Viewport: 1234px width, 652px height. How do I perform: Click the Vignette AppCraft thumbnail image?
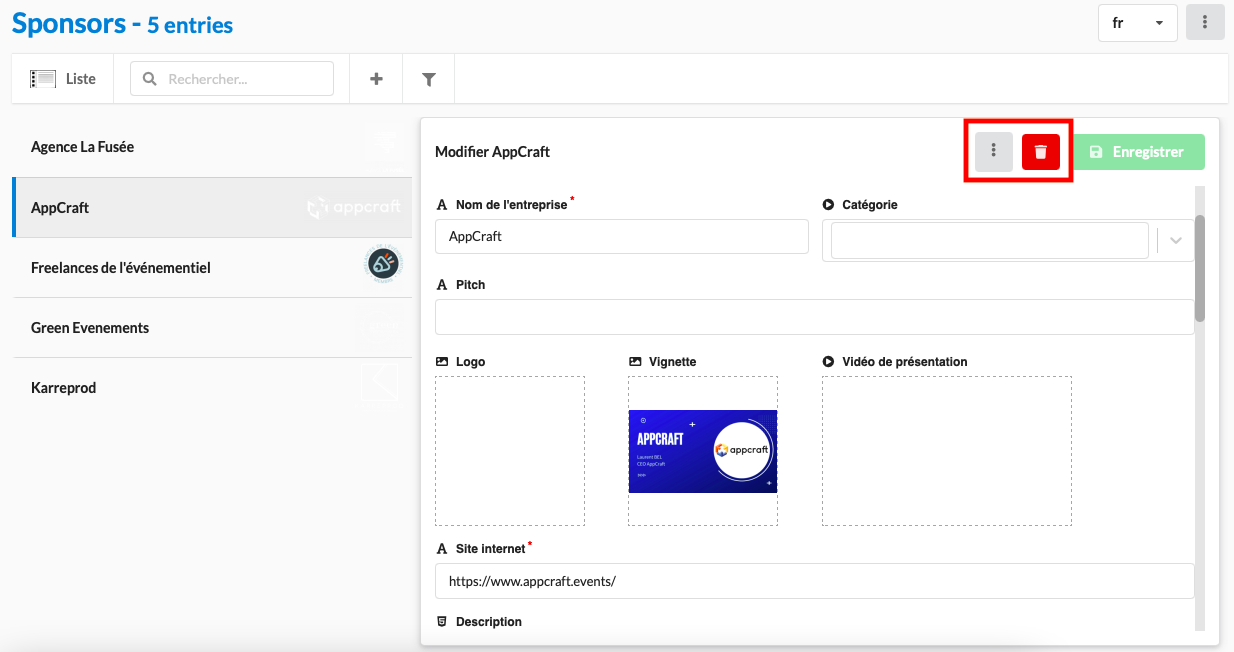tap(702, 451)
